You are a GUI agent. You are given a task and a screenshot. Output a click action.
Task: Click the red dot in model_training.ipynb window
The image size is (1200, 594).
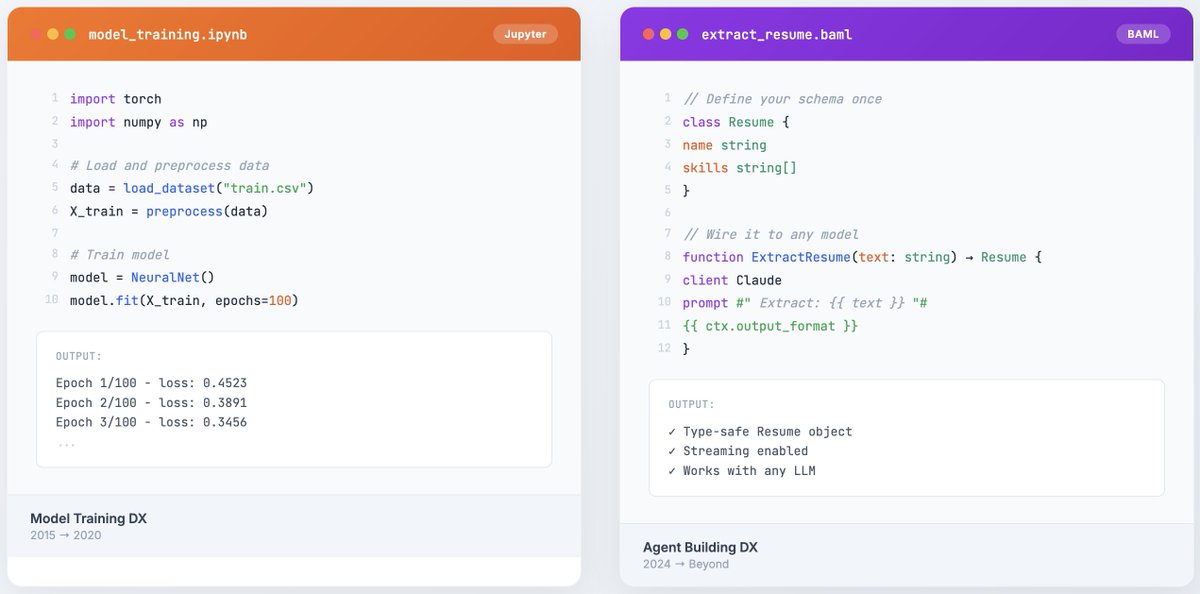point(37,34)
